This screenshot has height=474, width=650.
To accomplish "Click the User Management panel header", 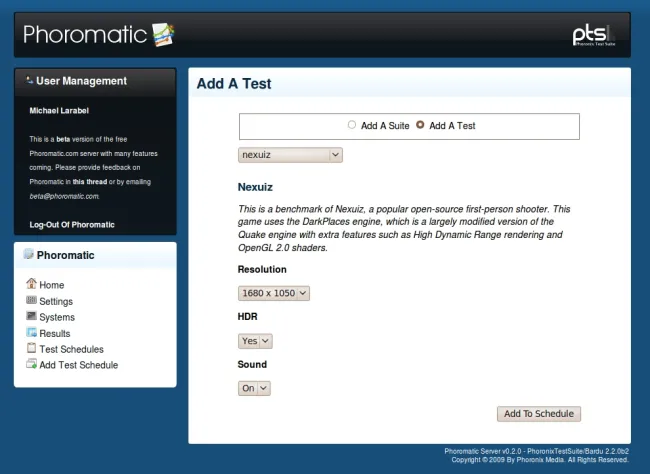I will (x=82, y=81).
